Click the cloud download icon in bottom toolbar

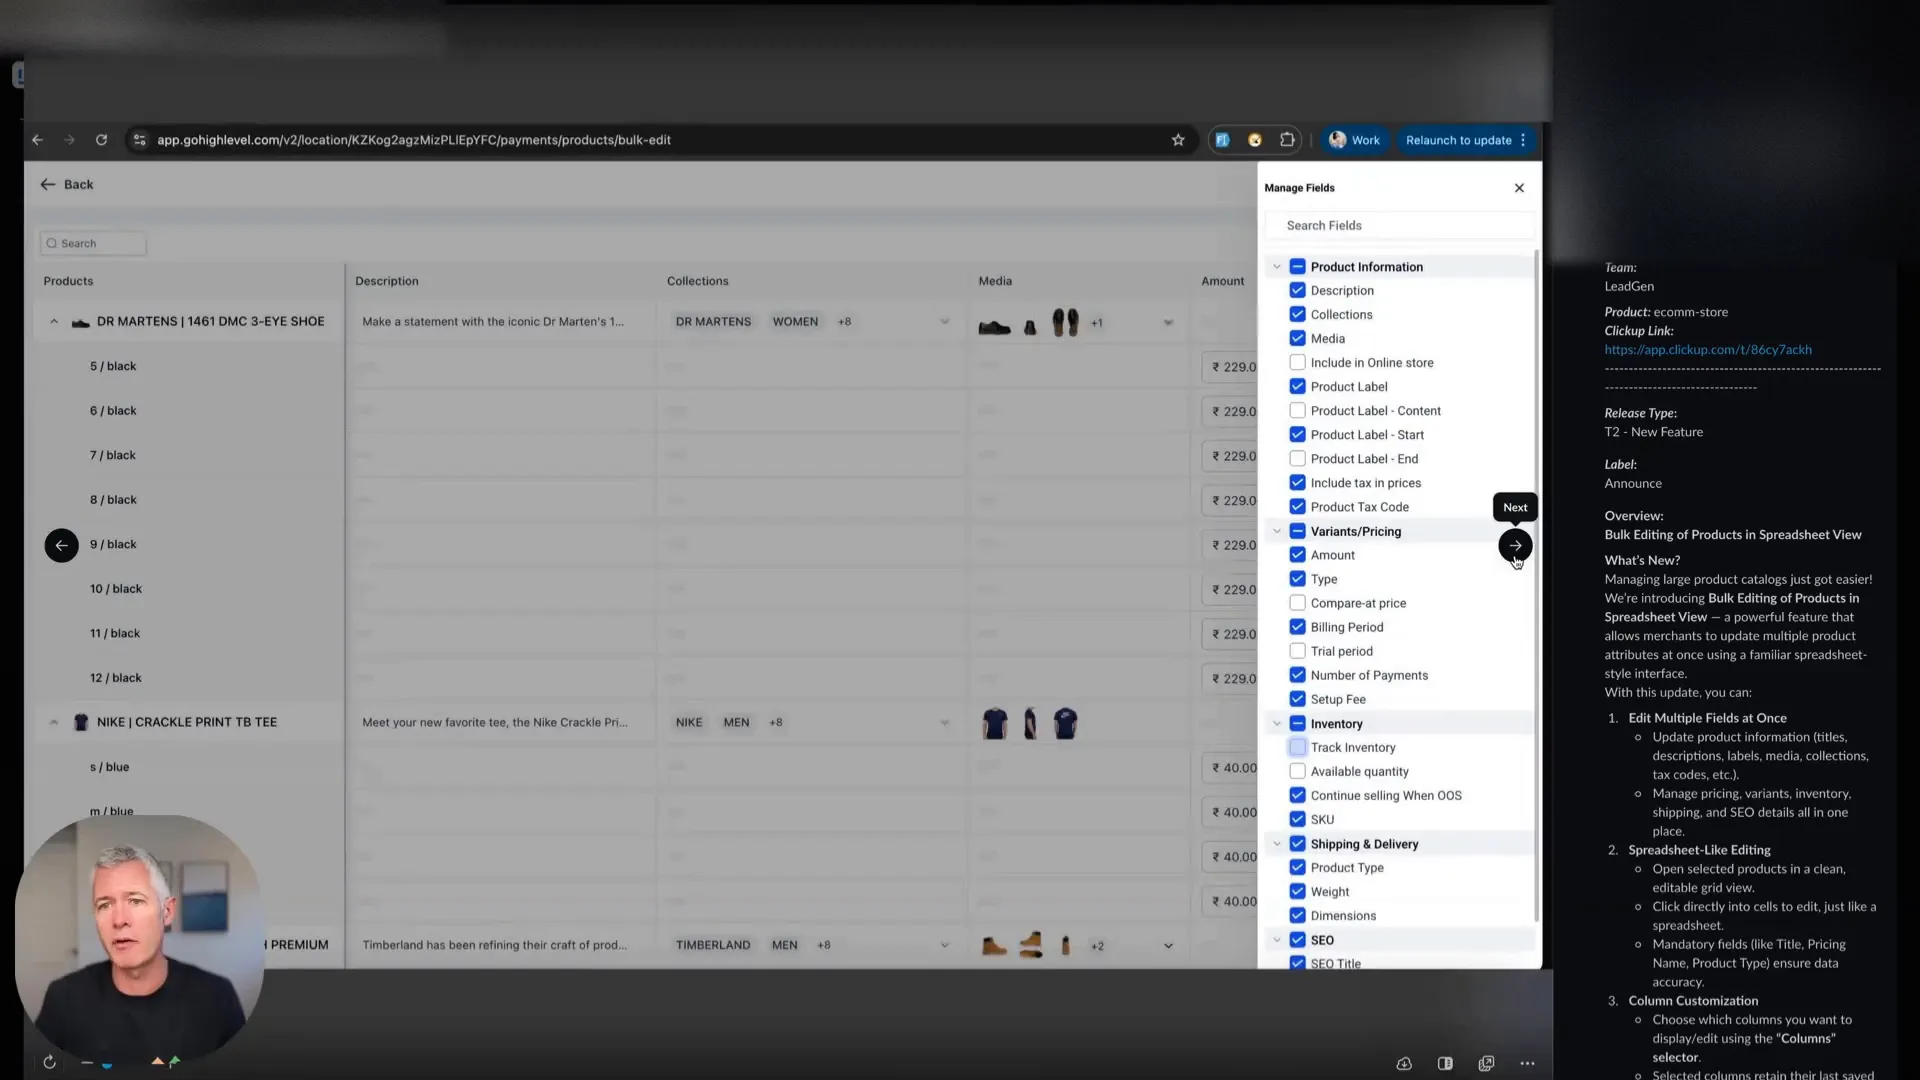coord(1404,1063)
